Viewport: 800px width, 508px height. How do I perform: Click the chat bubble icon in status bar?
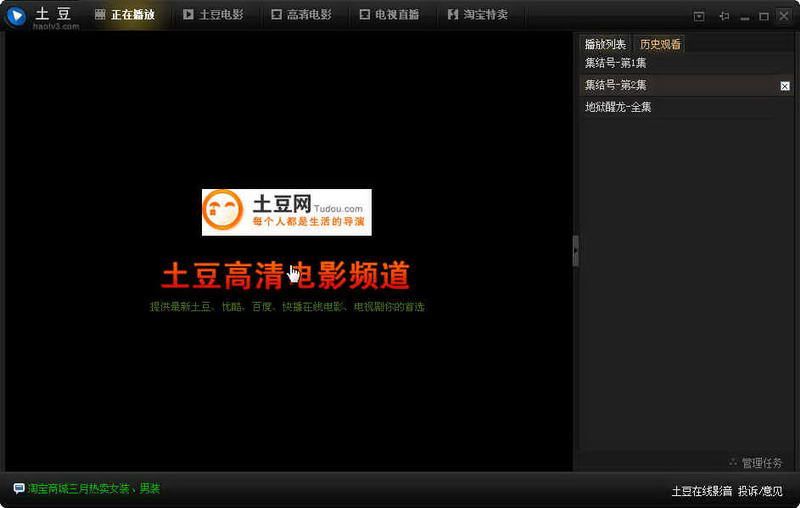click(x=19, y=489)
